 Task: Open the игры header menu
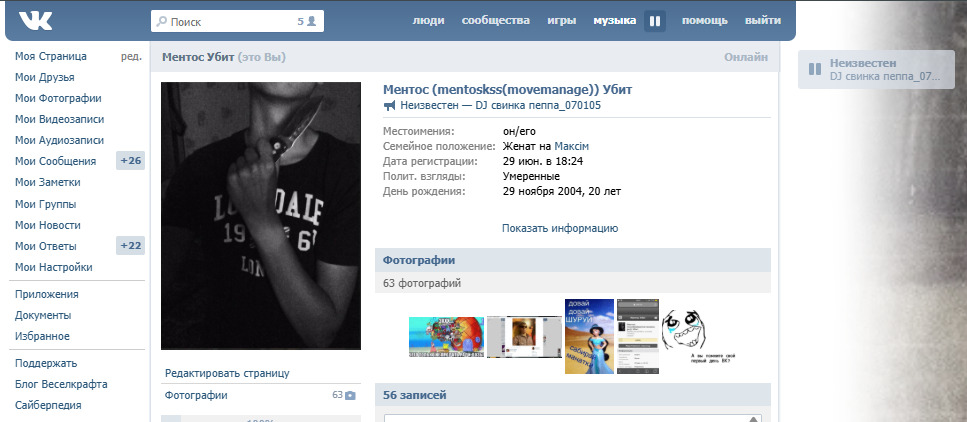tap(562, 20)
